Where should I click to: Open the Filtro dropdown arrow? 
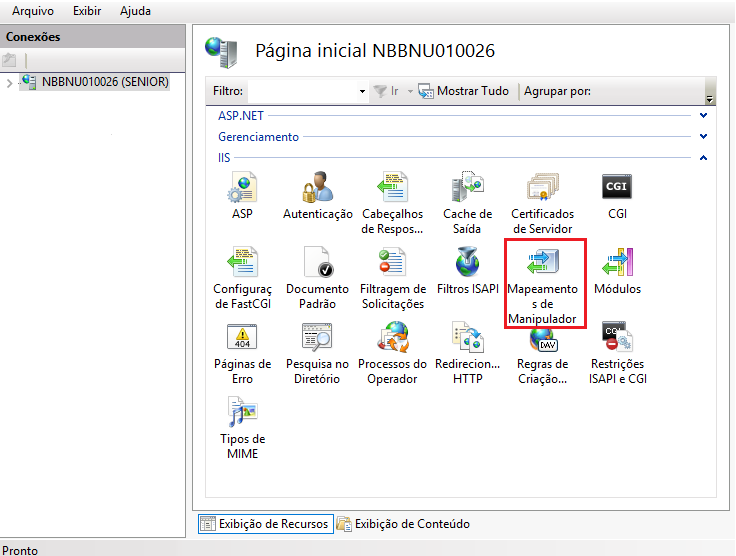click(362, 91)
